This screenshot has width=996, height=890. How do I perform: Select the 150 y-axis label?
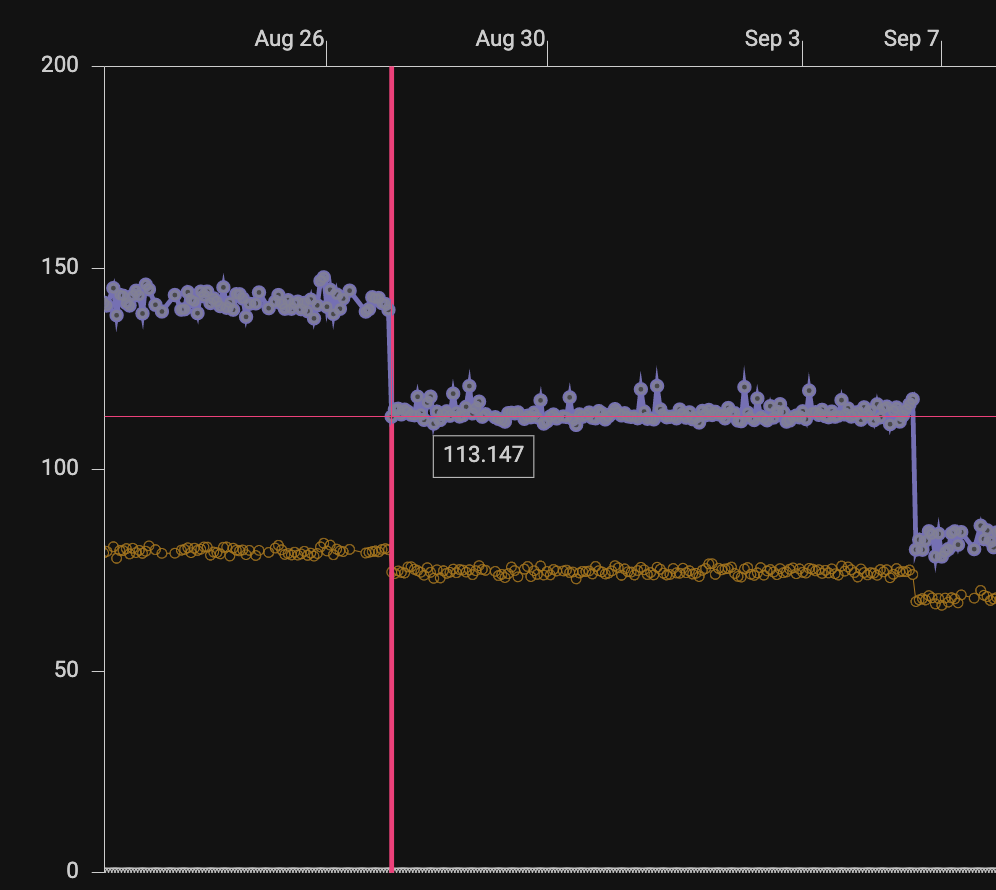pyautogui.click(x=60, y=267)
